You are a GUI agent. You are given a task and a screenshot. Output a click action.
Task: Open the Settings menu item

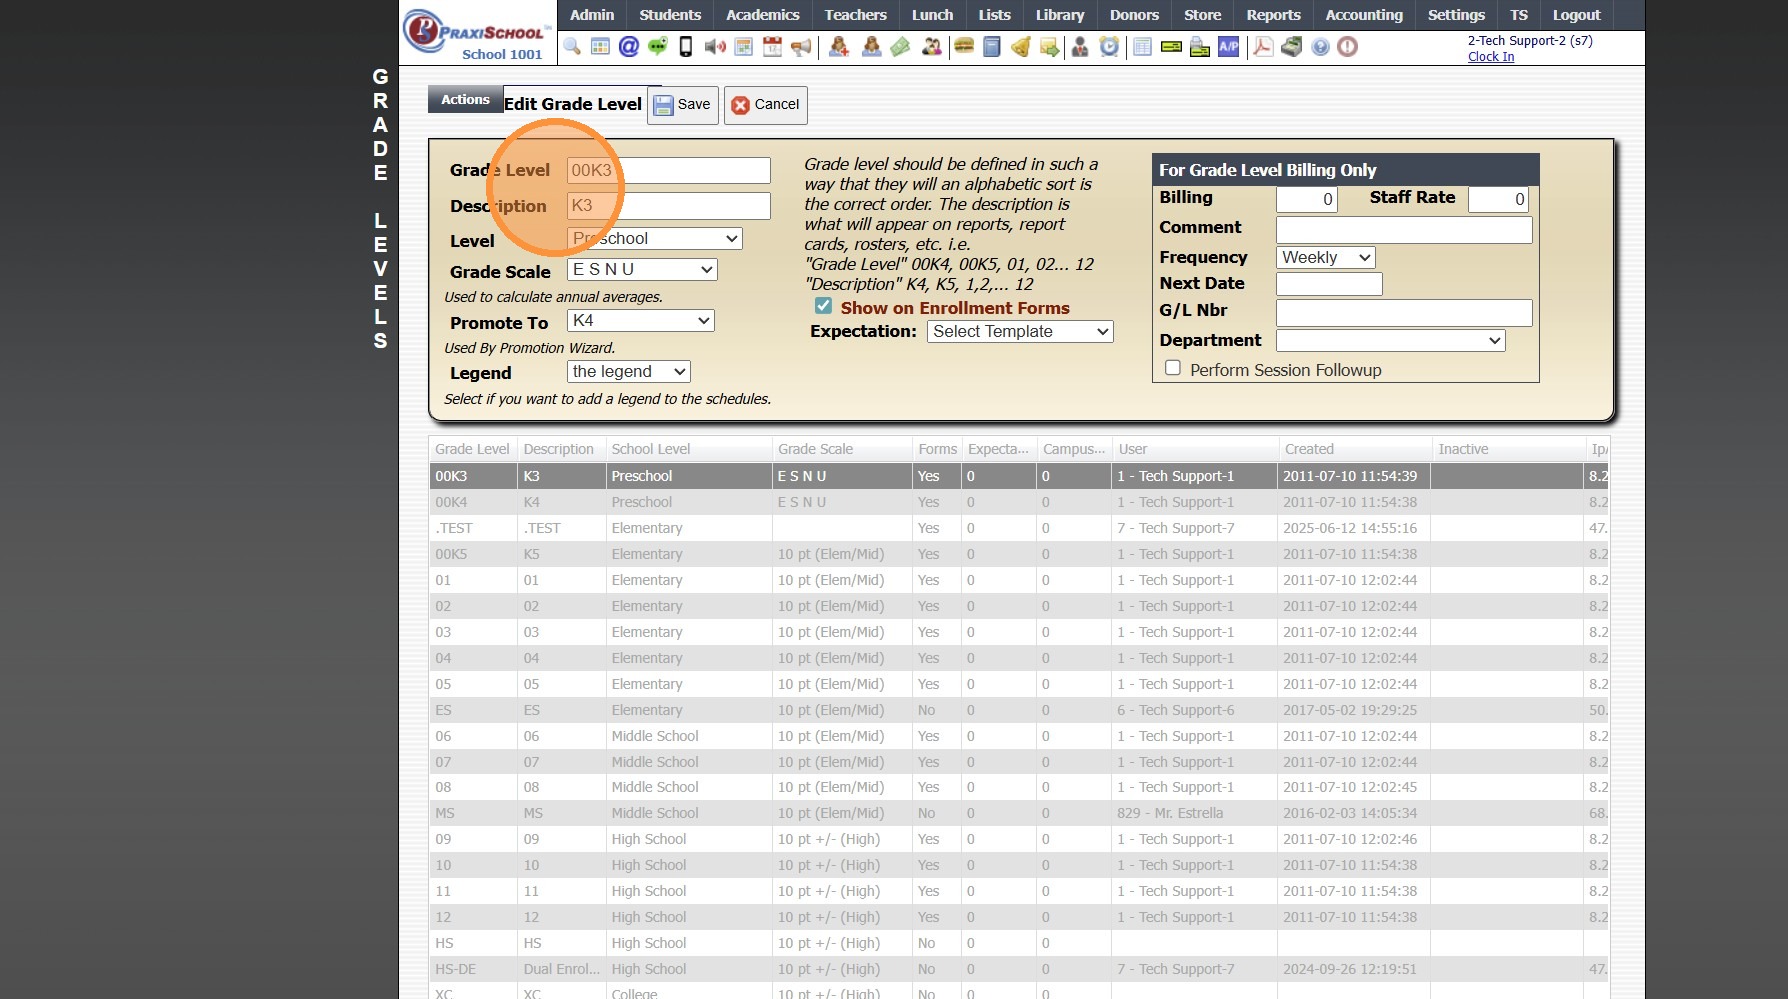click(x=1456, y=15)
